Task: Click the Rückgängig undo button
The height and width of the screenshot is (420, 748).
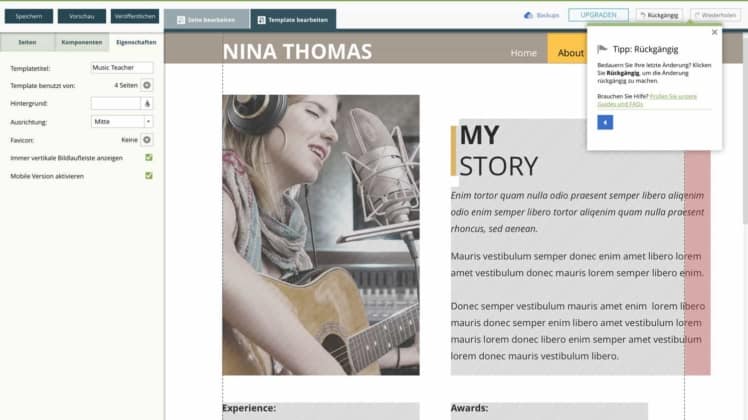Action: click(659, 15)
